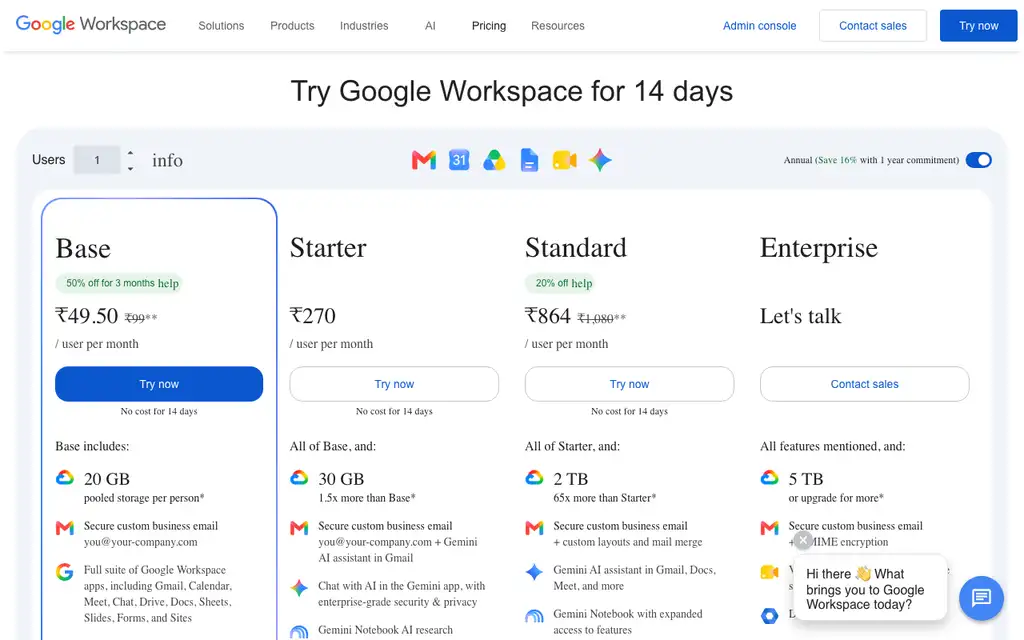Open the Solutions menu
The image size is (1024, 640).
pyautogui.click(x=221, y=25)
